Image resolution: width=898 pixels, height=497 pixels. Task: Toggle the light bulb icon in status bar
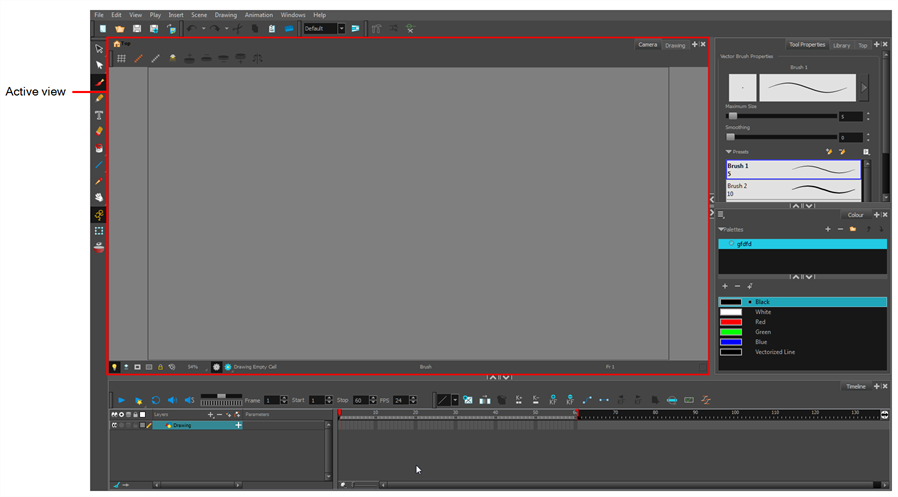point(115,367)
